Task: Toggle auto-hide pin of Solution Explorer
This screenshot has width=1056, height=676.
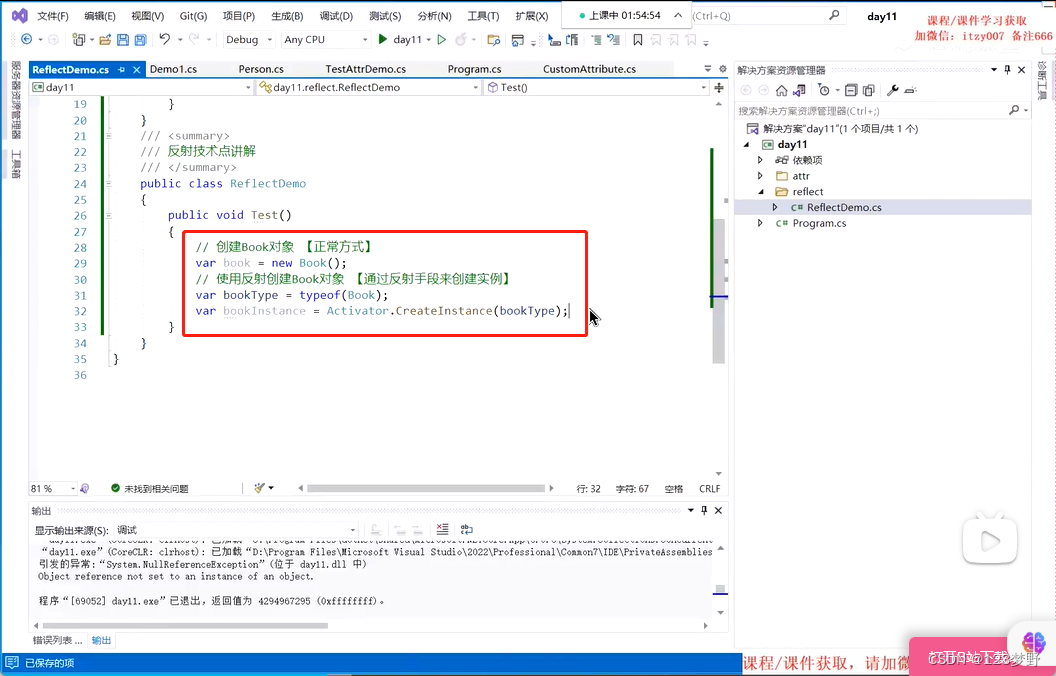Action: (x=1008, y=69)
